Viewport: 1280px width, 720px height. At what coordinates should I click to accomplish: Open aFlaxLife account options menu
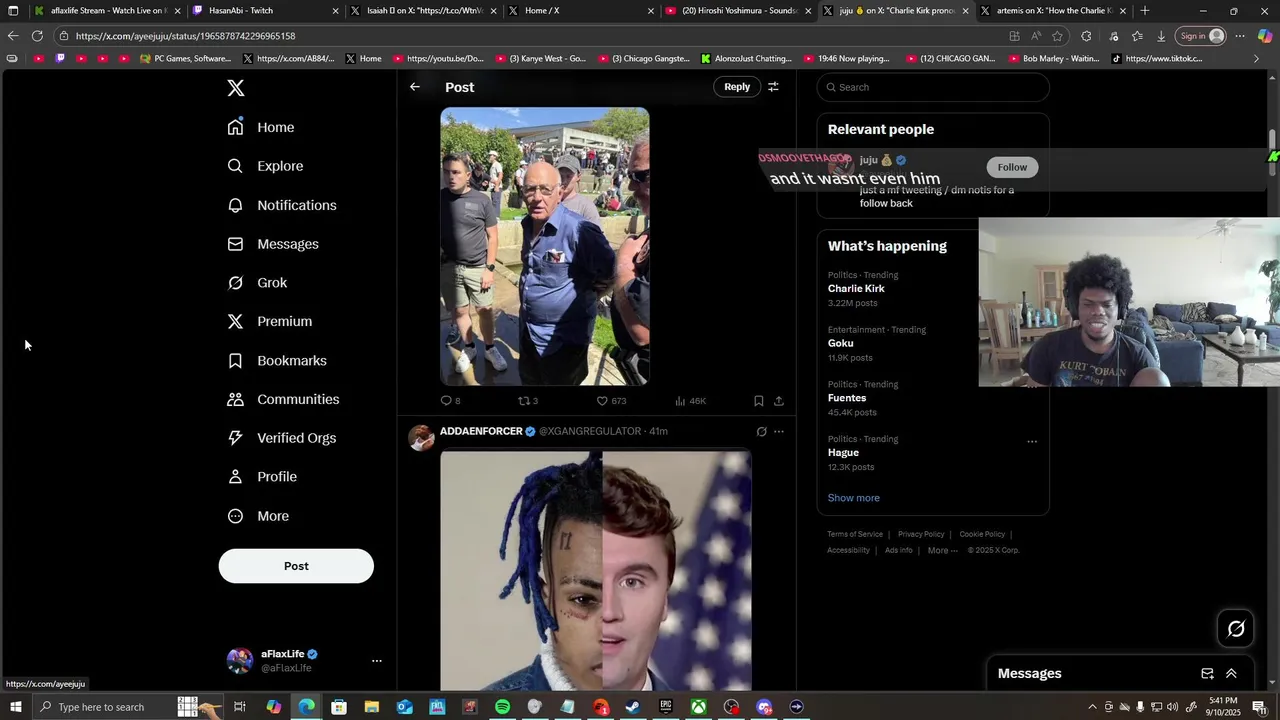[377, 661]
